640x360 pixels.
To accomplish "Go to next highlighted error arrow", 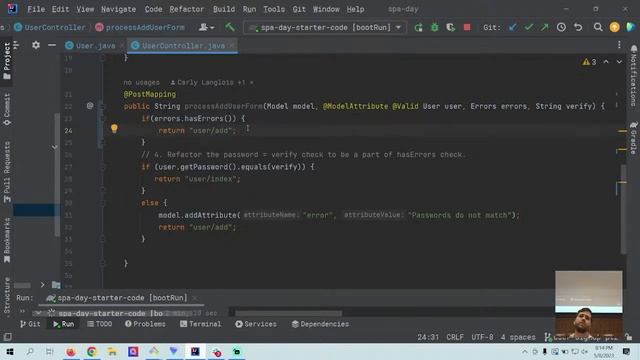I will click(619, 62).
